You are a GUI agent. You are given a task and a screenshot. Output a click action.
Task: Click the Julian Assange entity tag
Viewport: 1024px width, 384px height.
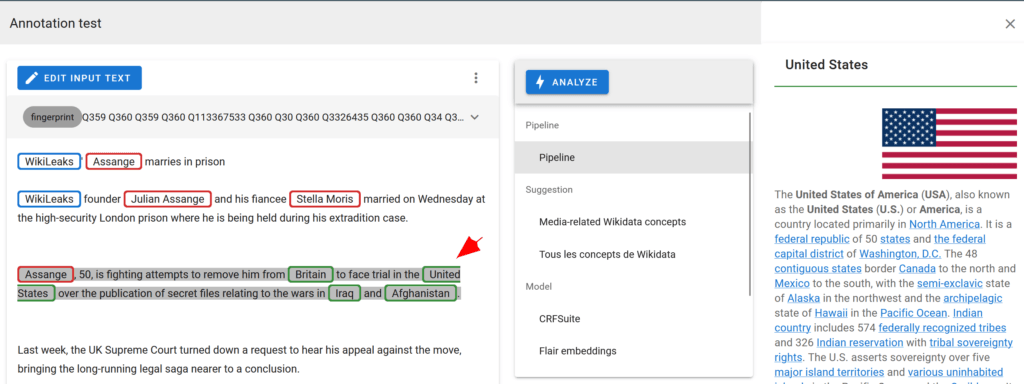coord(168,199)
